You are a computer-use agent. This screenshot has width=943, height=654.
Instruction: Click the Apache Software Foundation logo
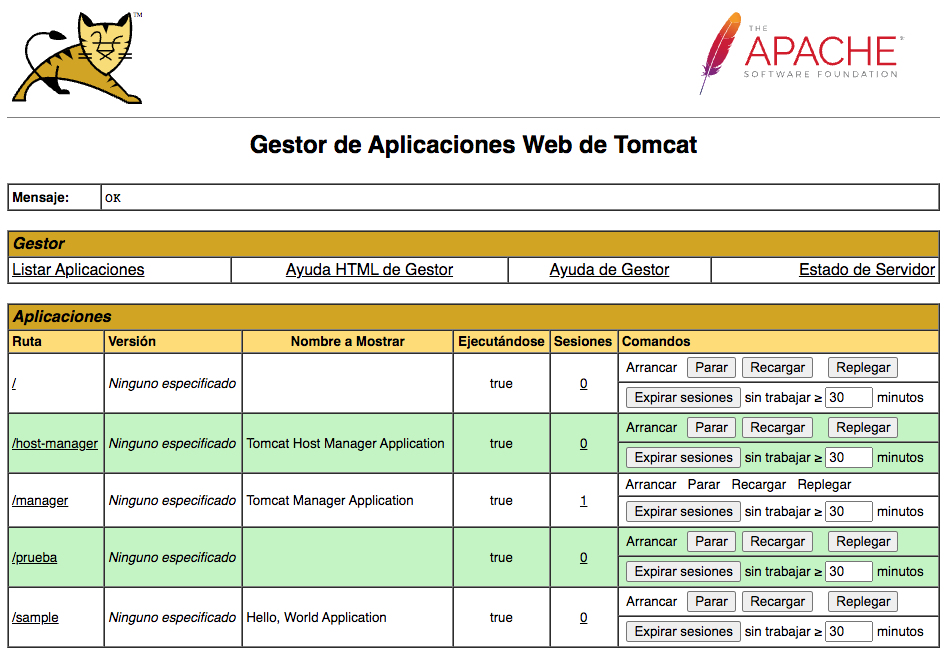[x=801, y=53]
